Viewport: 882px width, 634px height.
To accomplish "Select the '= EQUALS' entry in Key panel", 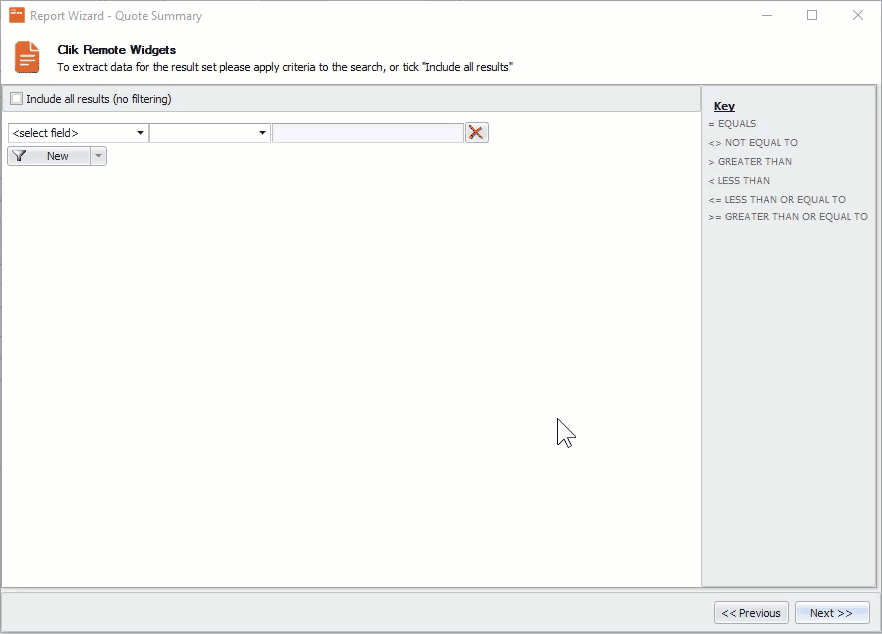I will click(735, 123).
